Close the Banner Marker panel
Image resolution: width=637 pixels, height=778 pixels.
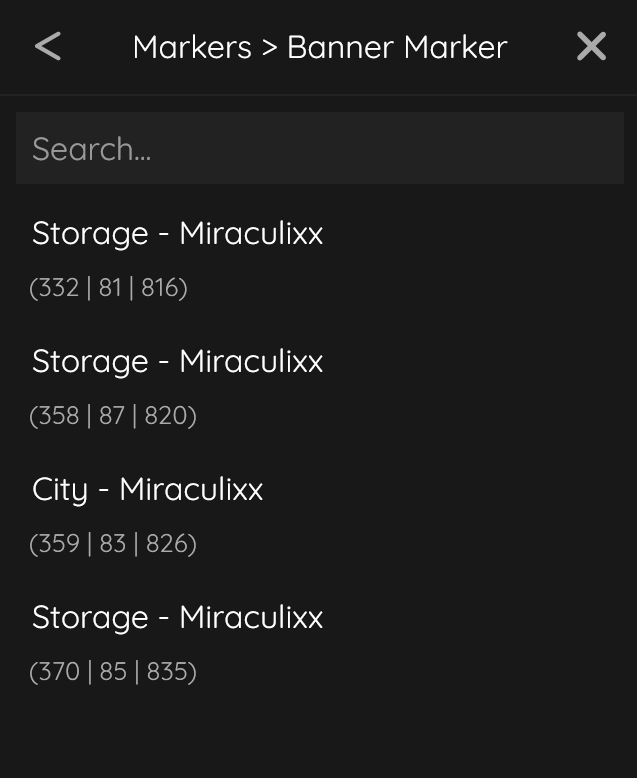pos(591,47)
